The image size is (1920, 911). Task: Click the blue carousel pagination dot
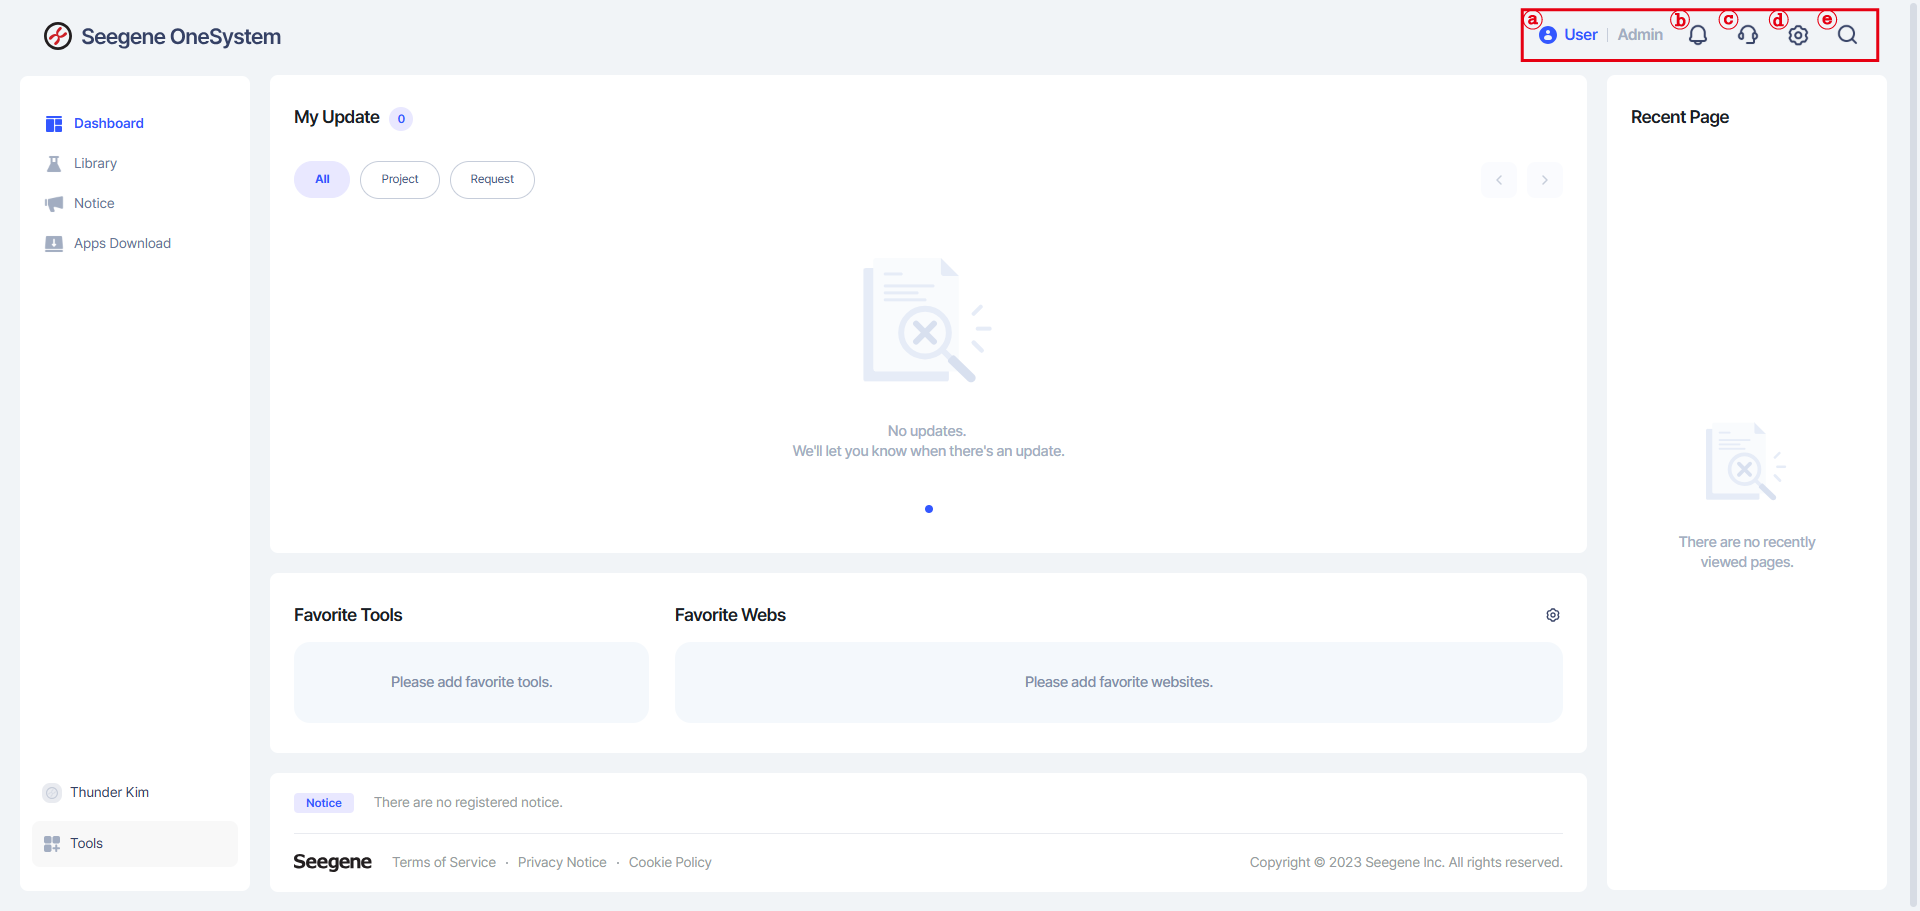929,509
